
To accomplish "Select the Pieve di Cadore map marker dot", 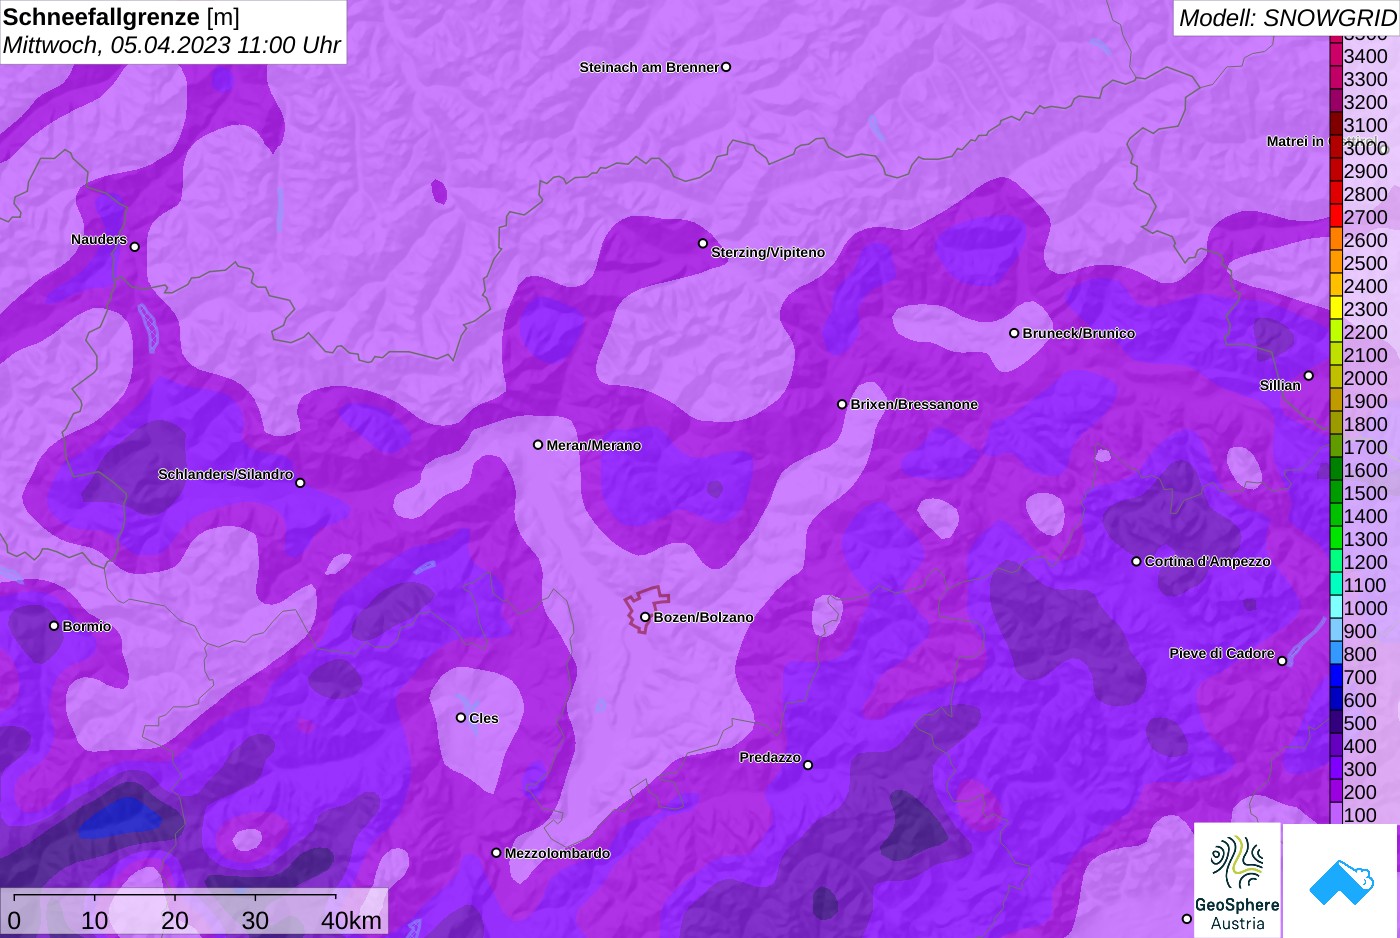I will (1282, 661).
